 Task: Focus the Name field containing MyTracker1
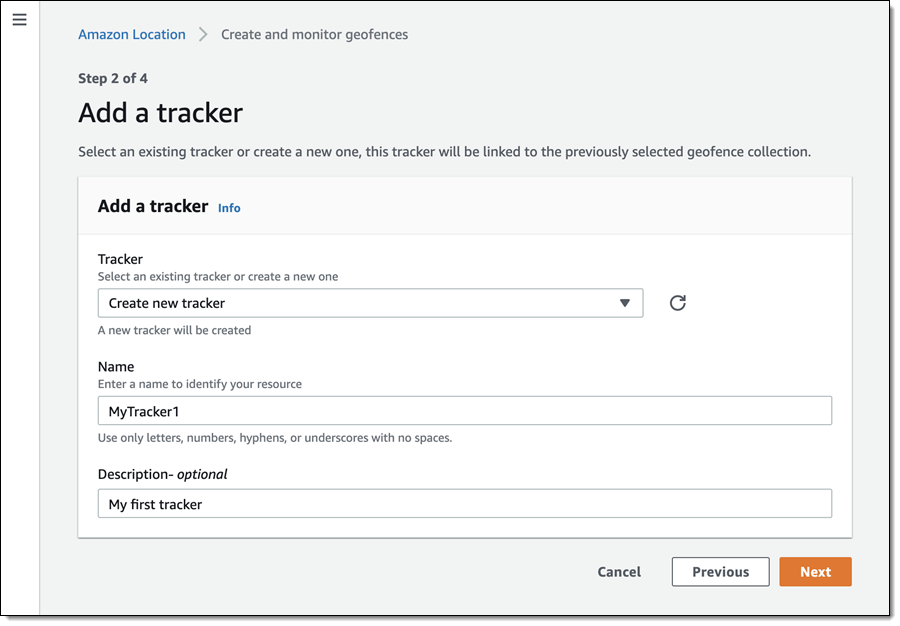464,411
